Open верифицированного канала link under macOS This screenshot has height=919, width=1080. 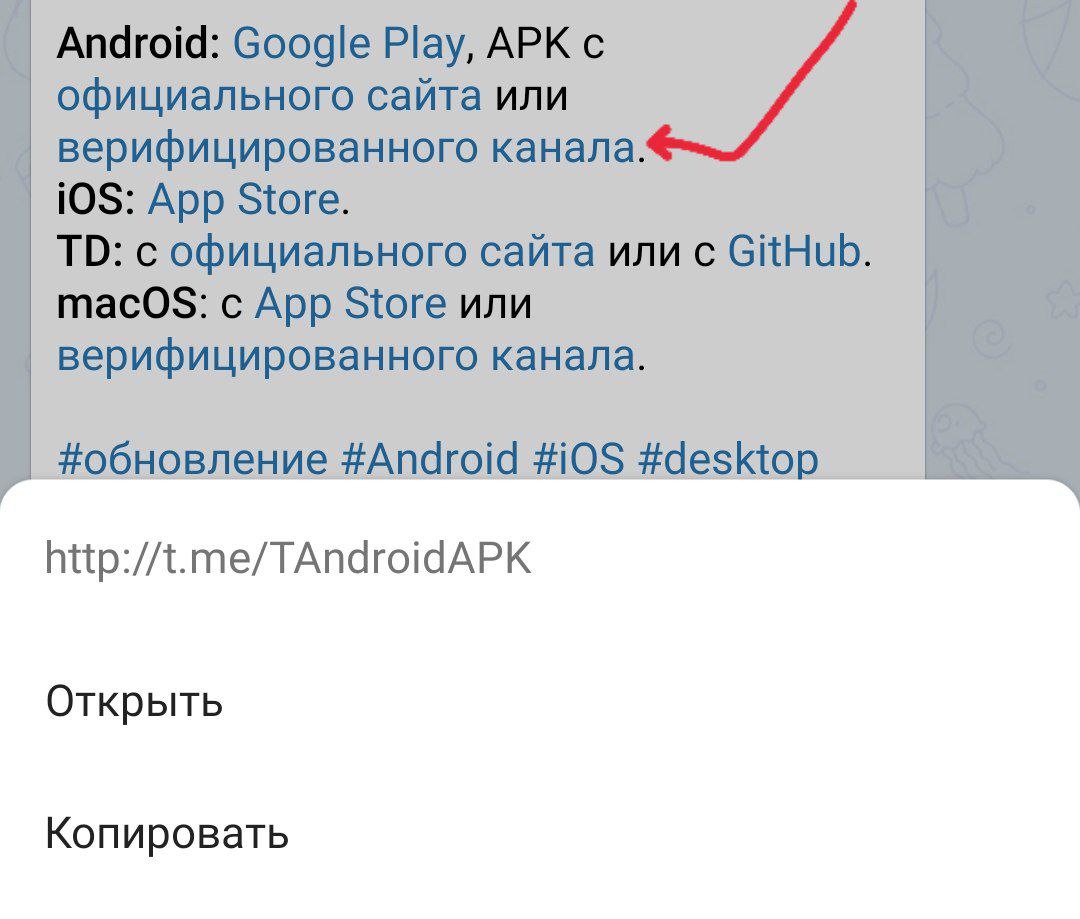click(346, 357)
